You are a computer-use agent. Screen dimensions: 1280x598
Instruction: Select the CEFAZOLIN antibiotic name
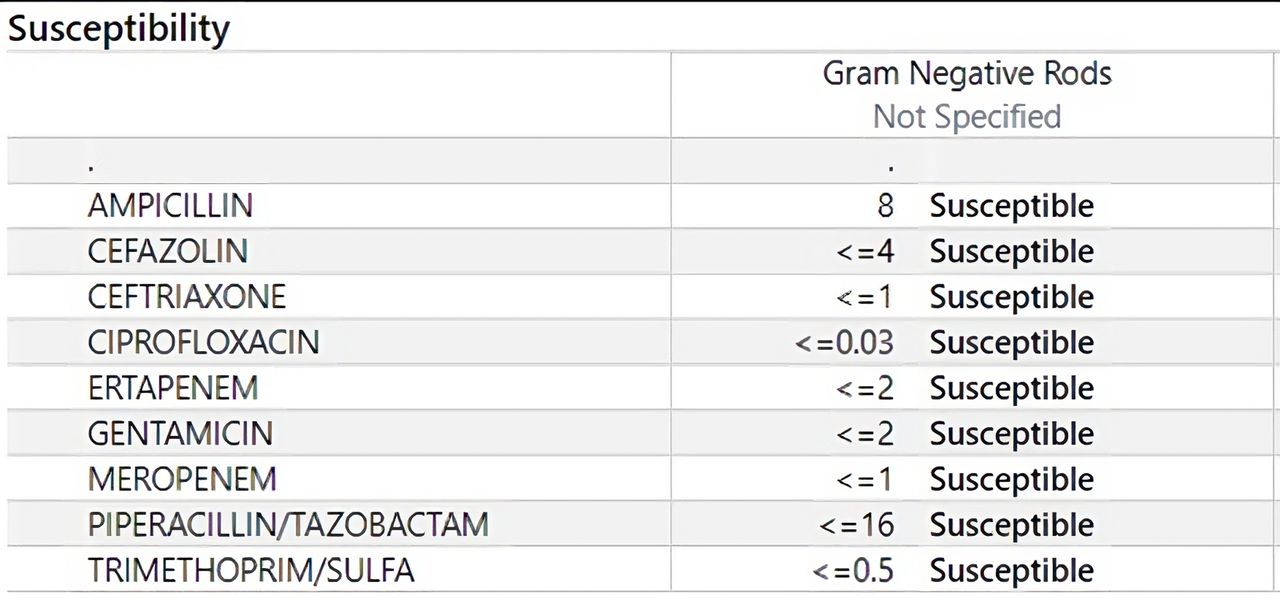click(168, 251)
